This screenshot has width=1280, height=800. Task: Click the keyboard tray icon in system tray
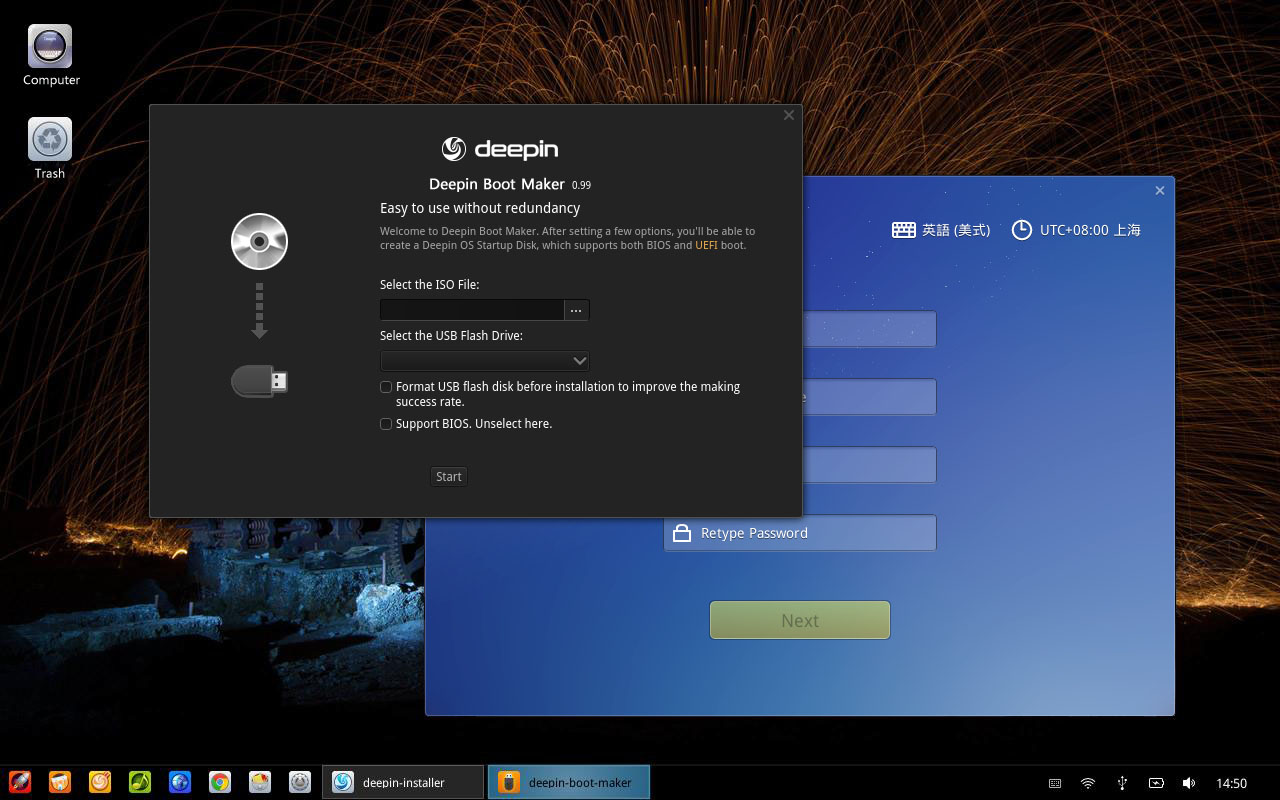[x=1055, y=783]
